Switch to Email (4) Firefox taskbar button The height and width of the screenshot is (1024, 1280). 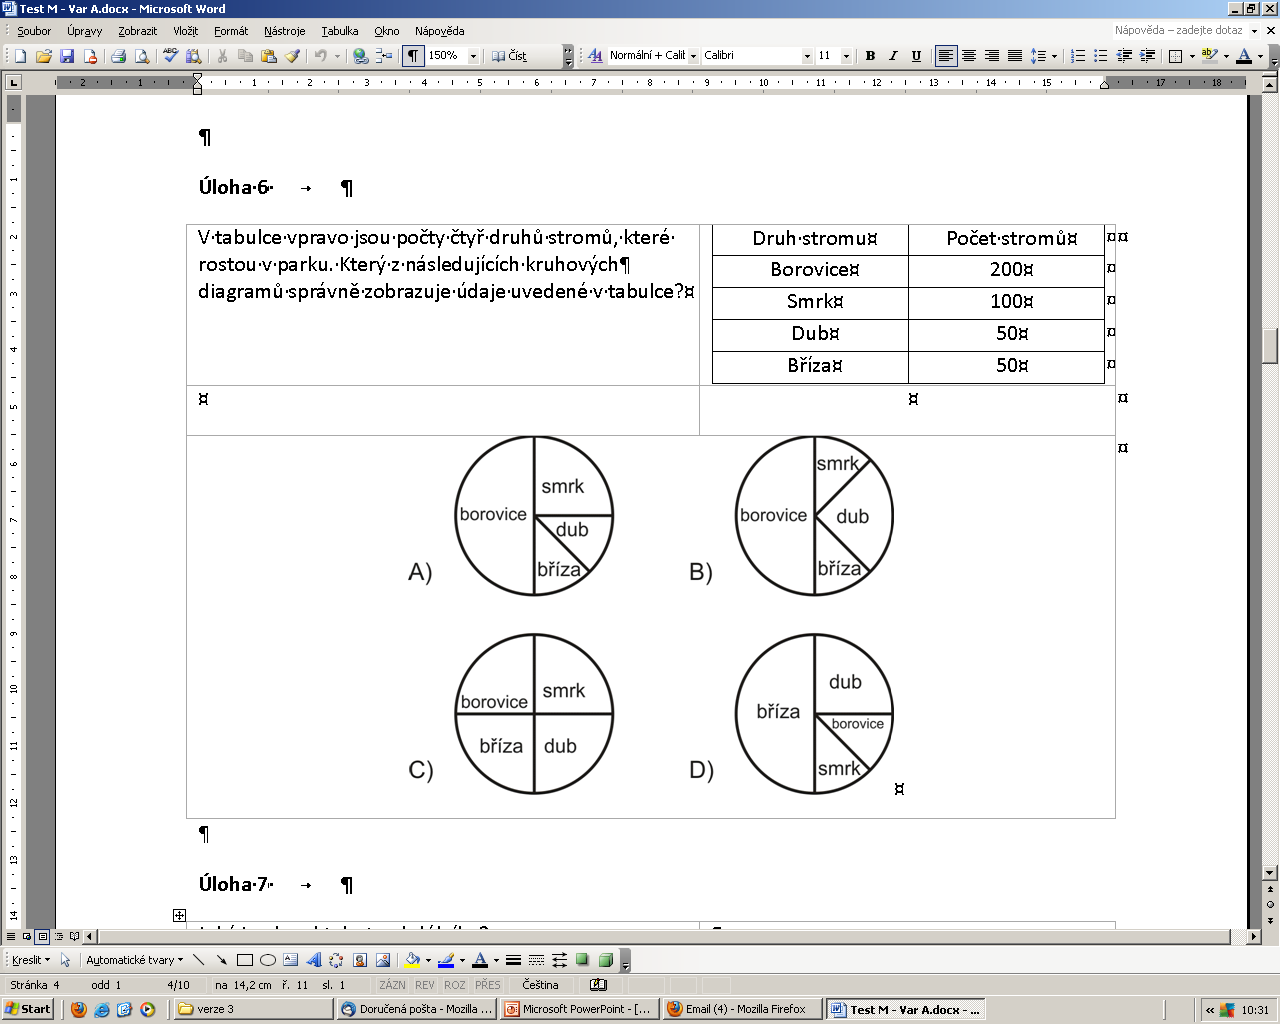742,1009
